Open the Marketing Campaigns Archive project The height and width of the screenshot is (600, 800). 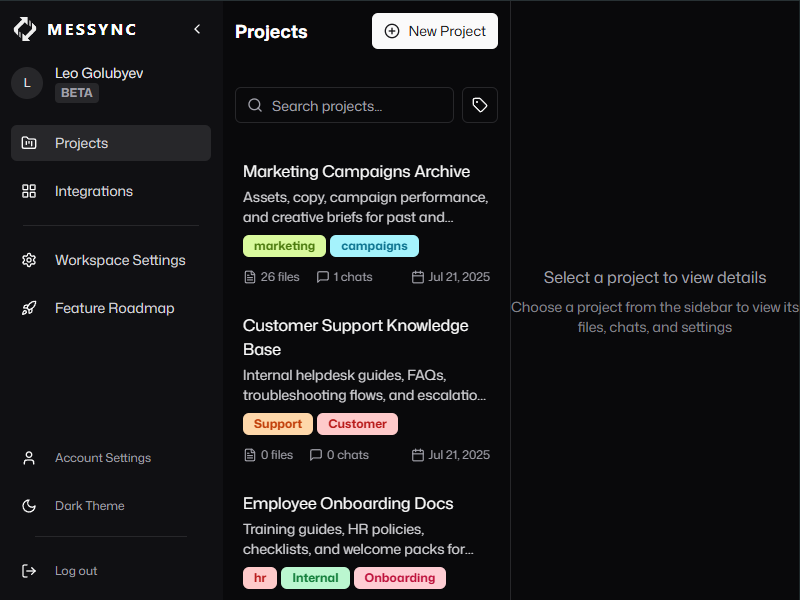(356, 172)
